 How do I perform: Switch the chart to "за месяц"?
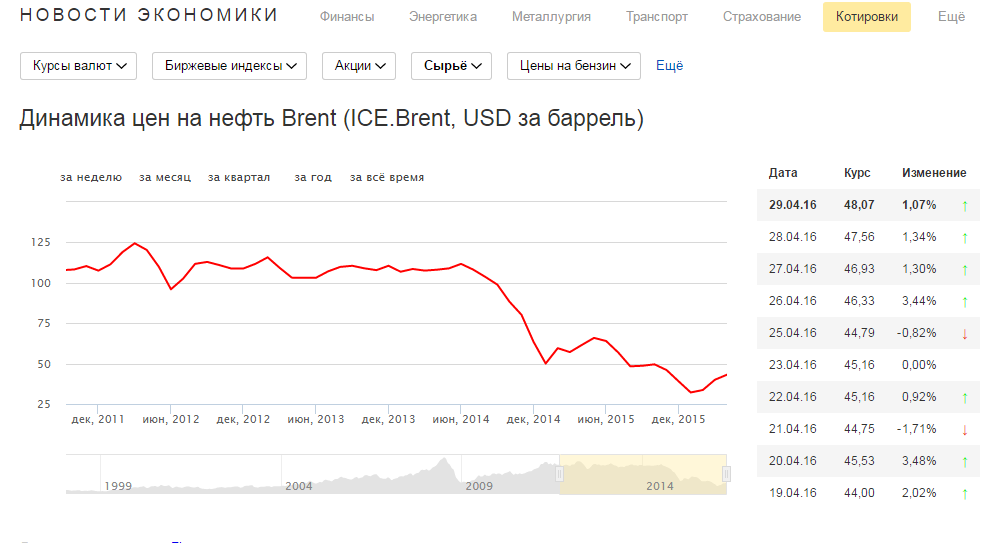(165, 178)
